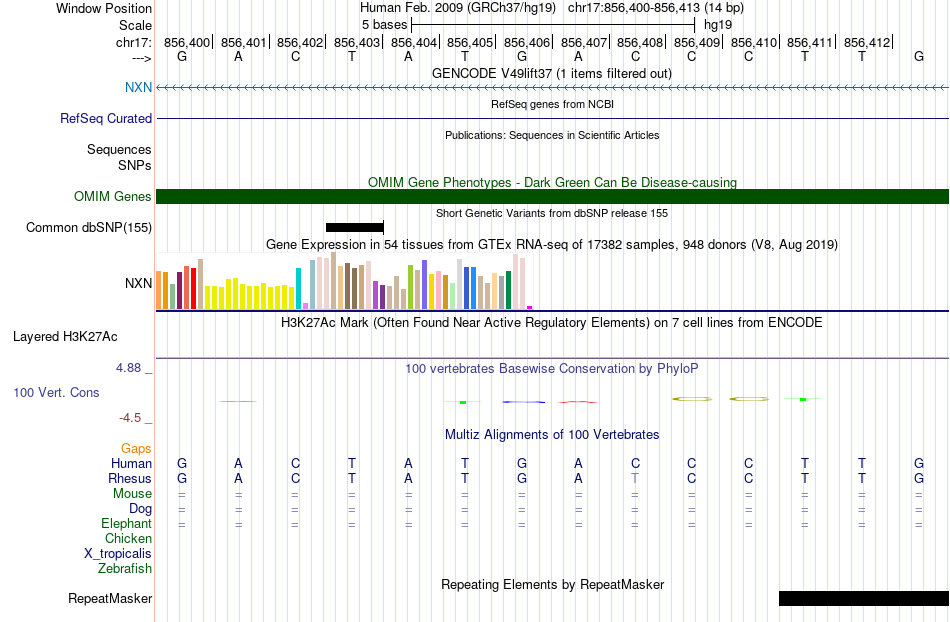Click the chr17:856,400-856,413 (14 bp) position text
The width and height of the screenshot is (950, 622).
(656, 8)
